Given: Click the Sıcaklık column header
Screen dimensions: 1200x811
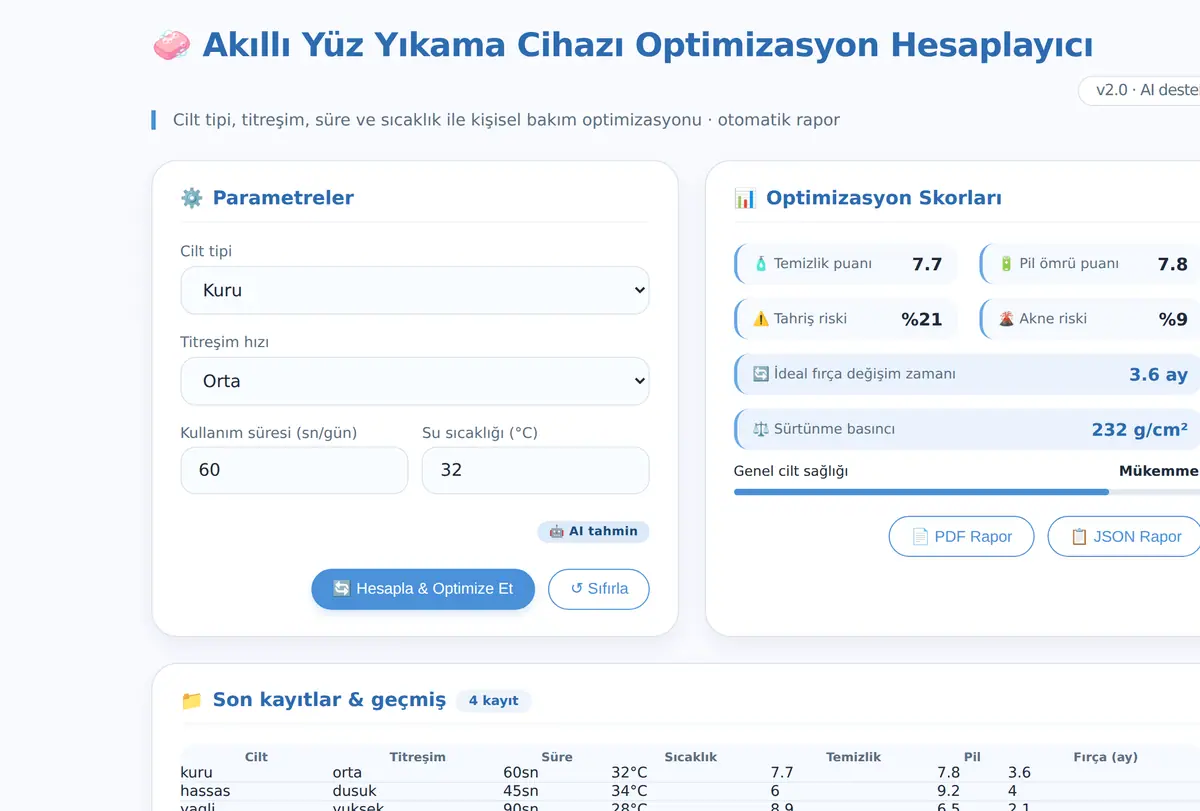Looking at the screenshot, I should coord(690,757).
